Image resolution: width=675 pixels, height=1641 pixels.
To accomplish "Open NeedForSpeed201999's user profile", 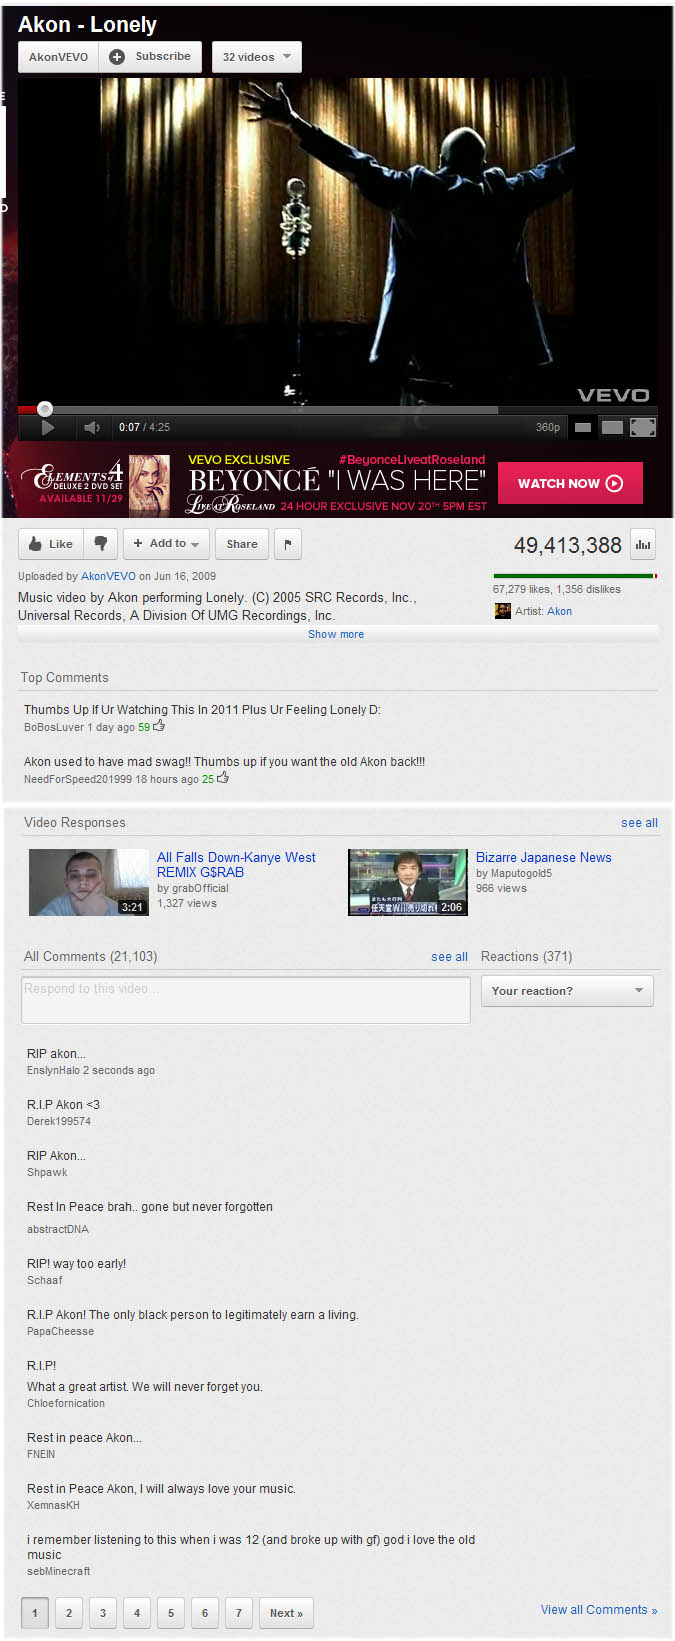I will 78,779.
